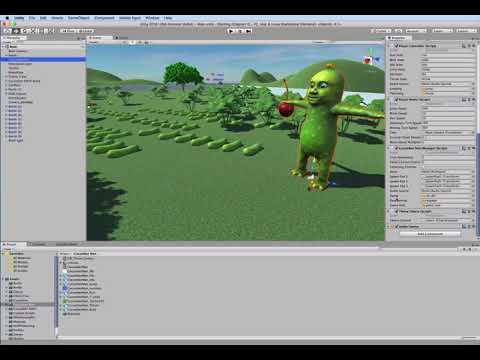Open the Window menu
The width and height of the screenshot is (480, 360).
tap(152, 18)
